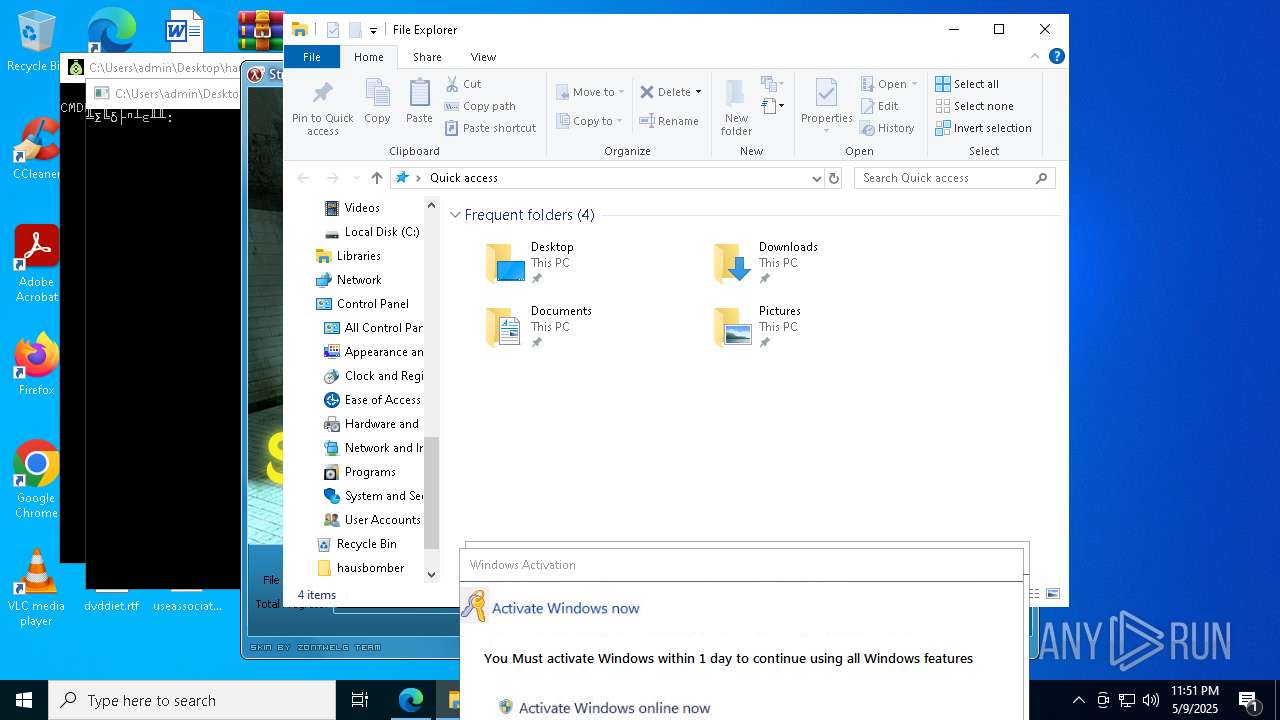Go up one level with Up arrow
The height and width of the screenshot is (720, 1280).
(376, 178)
